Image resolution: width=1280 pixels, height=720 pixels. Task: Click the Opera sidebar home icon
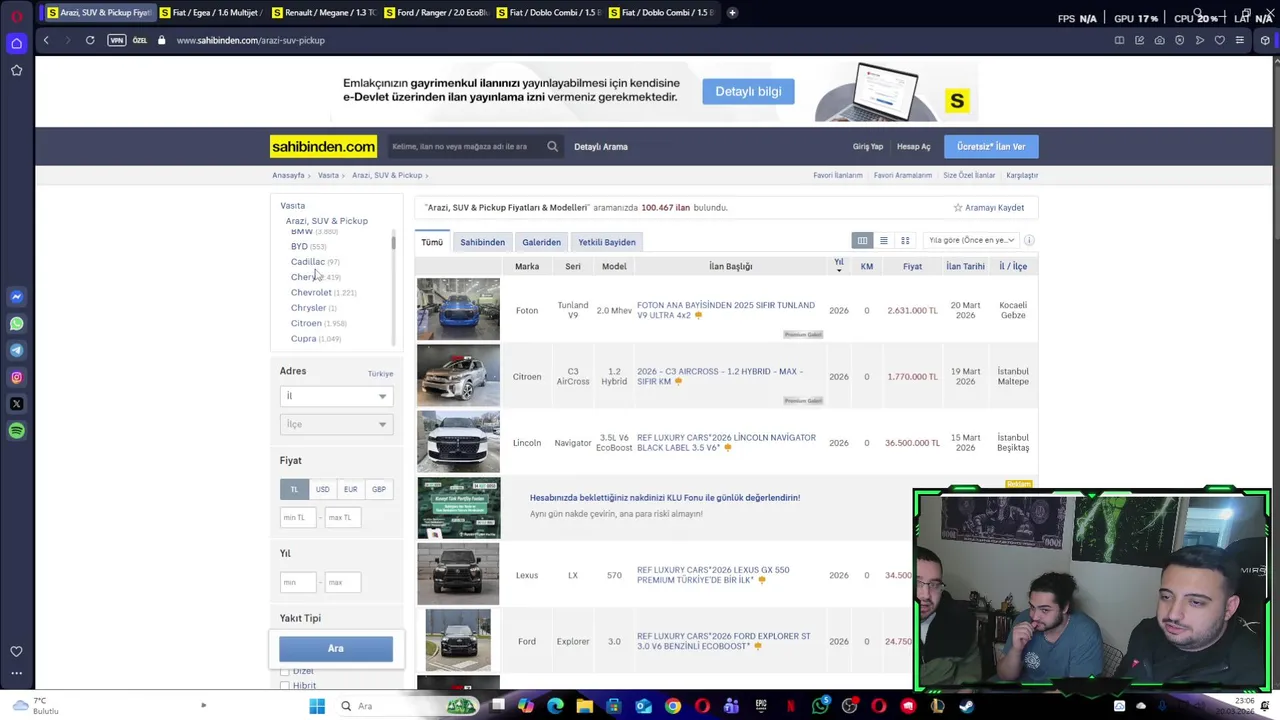[x=16, y=43]
